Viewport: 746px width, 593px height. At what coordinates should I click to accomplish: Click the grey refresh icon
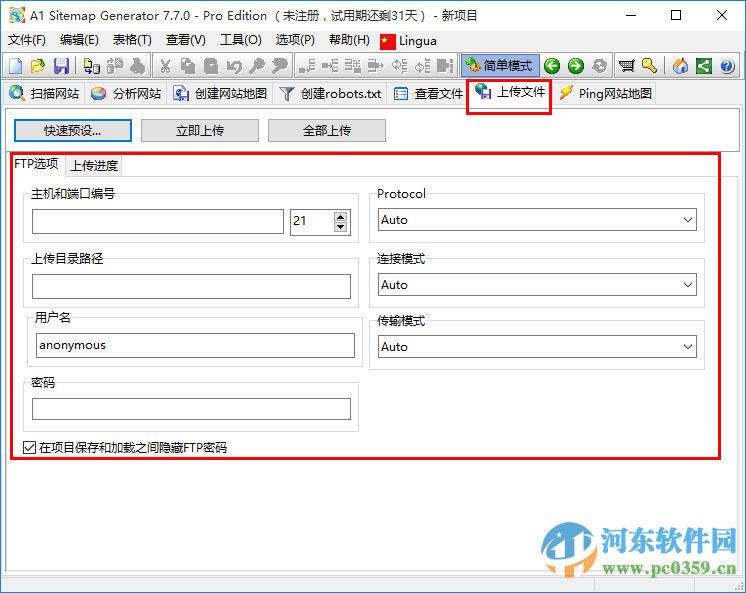(x=599, y=66)
